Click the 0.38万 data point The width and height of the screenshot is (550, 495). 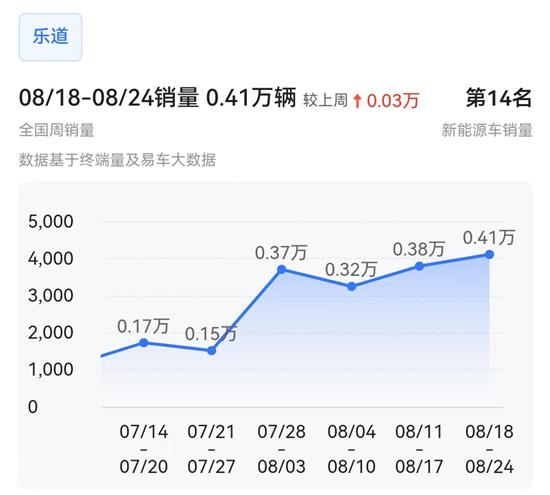pyautogui.click(x=419, y=267)
